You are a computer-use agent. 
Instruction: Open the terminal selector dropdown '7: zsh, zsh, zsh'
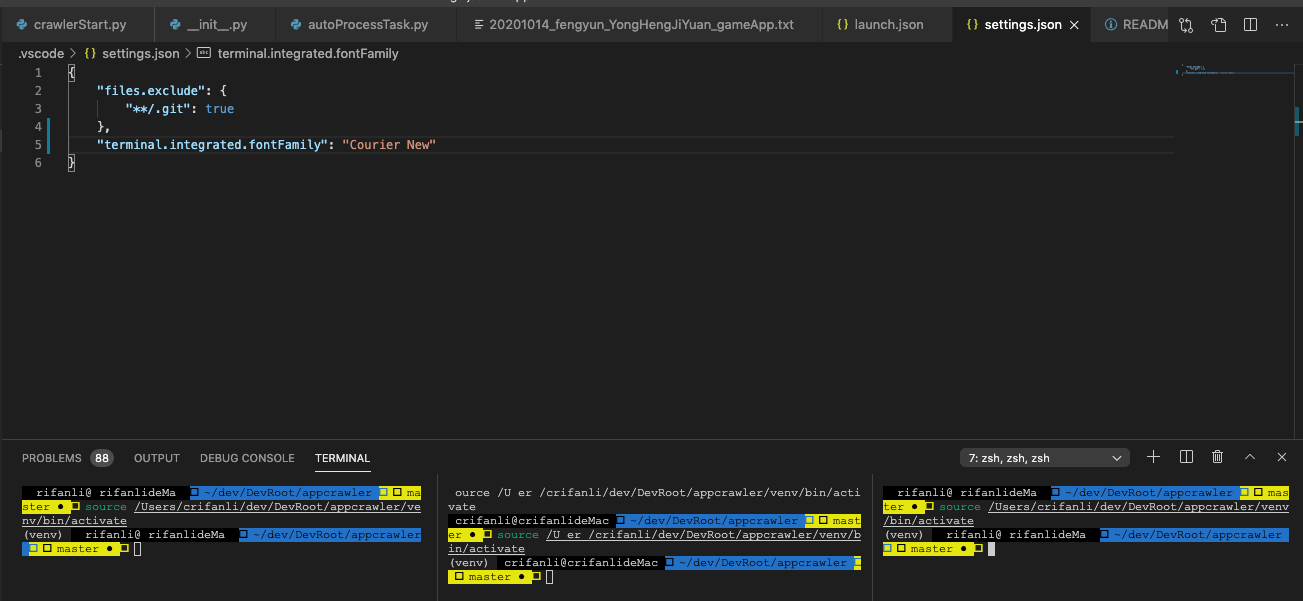click(1044, 458)
